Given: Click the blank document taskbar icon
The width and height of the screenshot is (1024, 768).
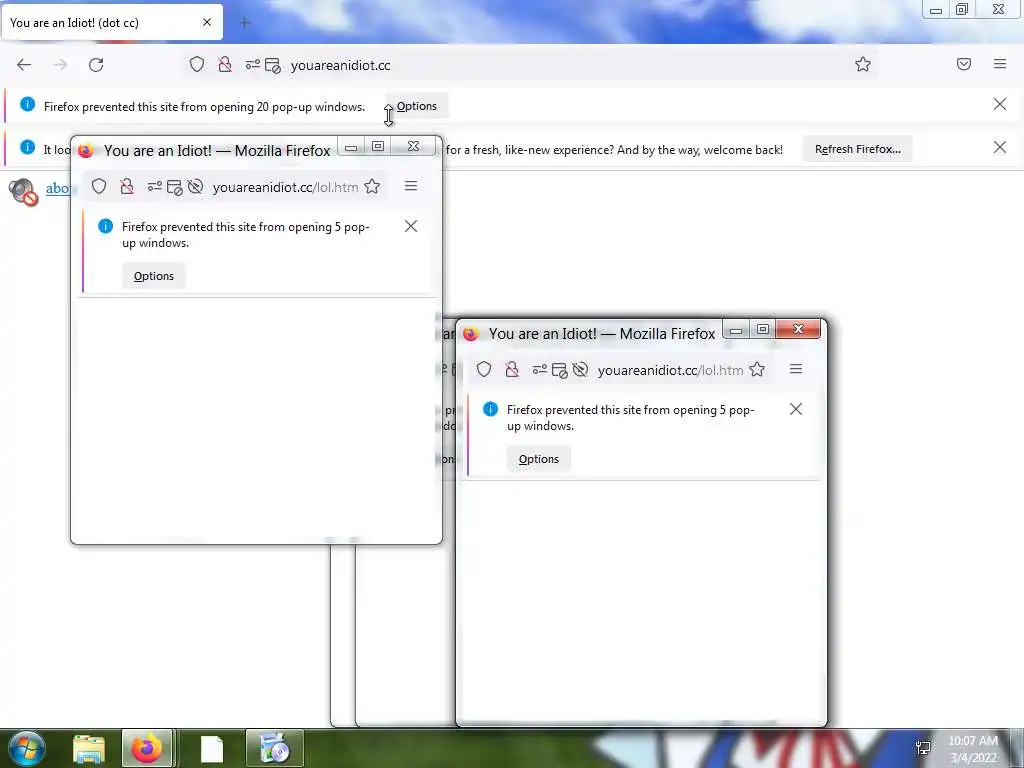Looking at the screenshot, I should (x=212, y=748).
